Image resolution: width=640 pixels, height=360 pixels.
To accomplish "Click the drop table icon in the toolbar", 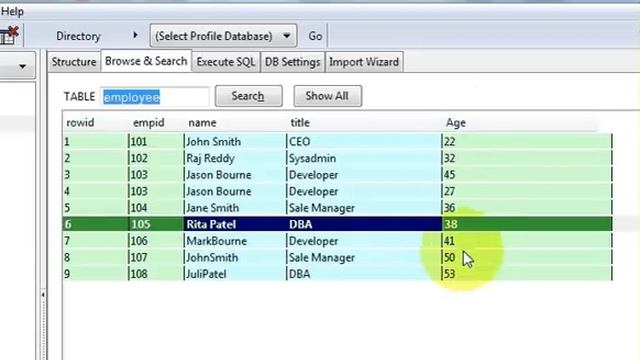I will (9, 36).
